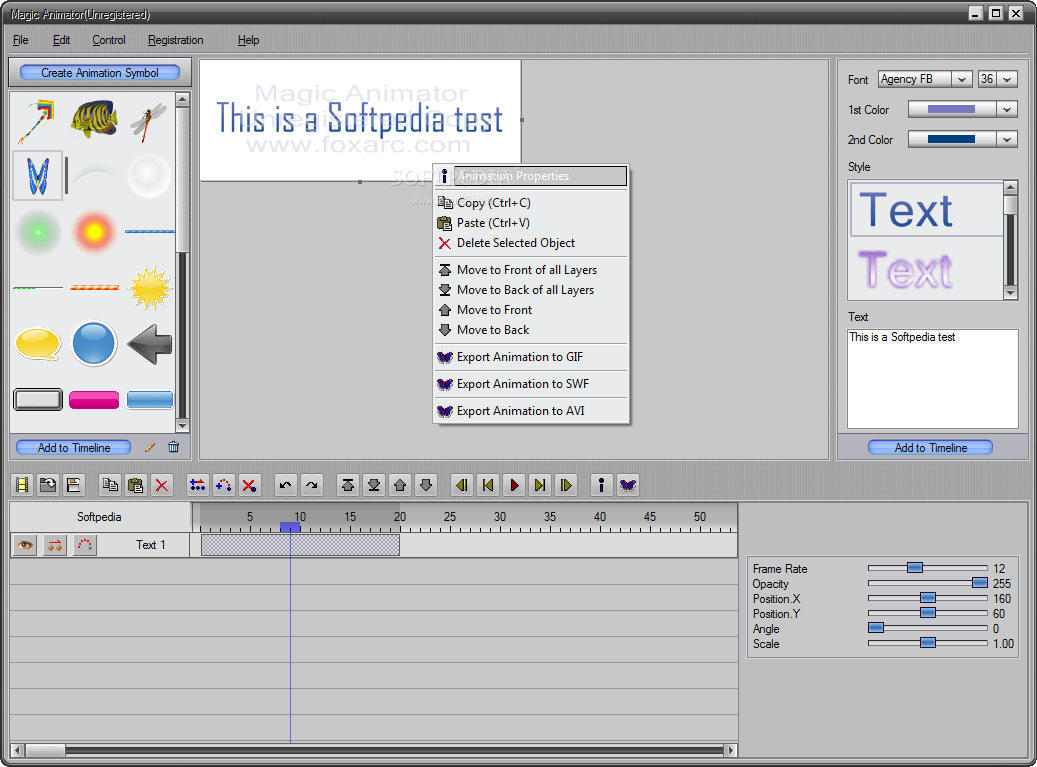Click the toolbar move to front of all layers icon
1037x767 pixels.
coord(347,485)
